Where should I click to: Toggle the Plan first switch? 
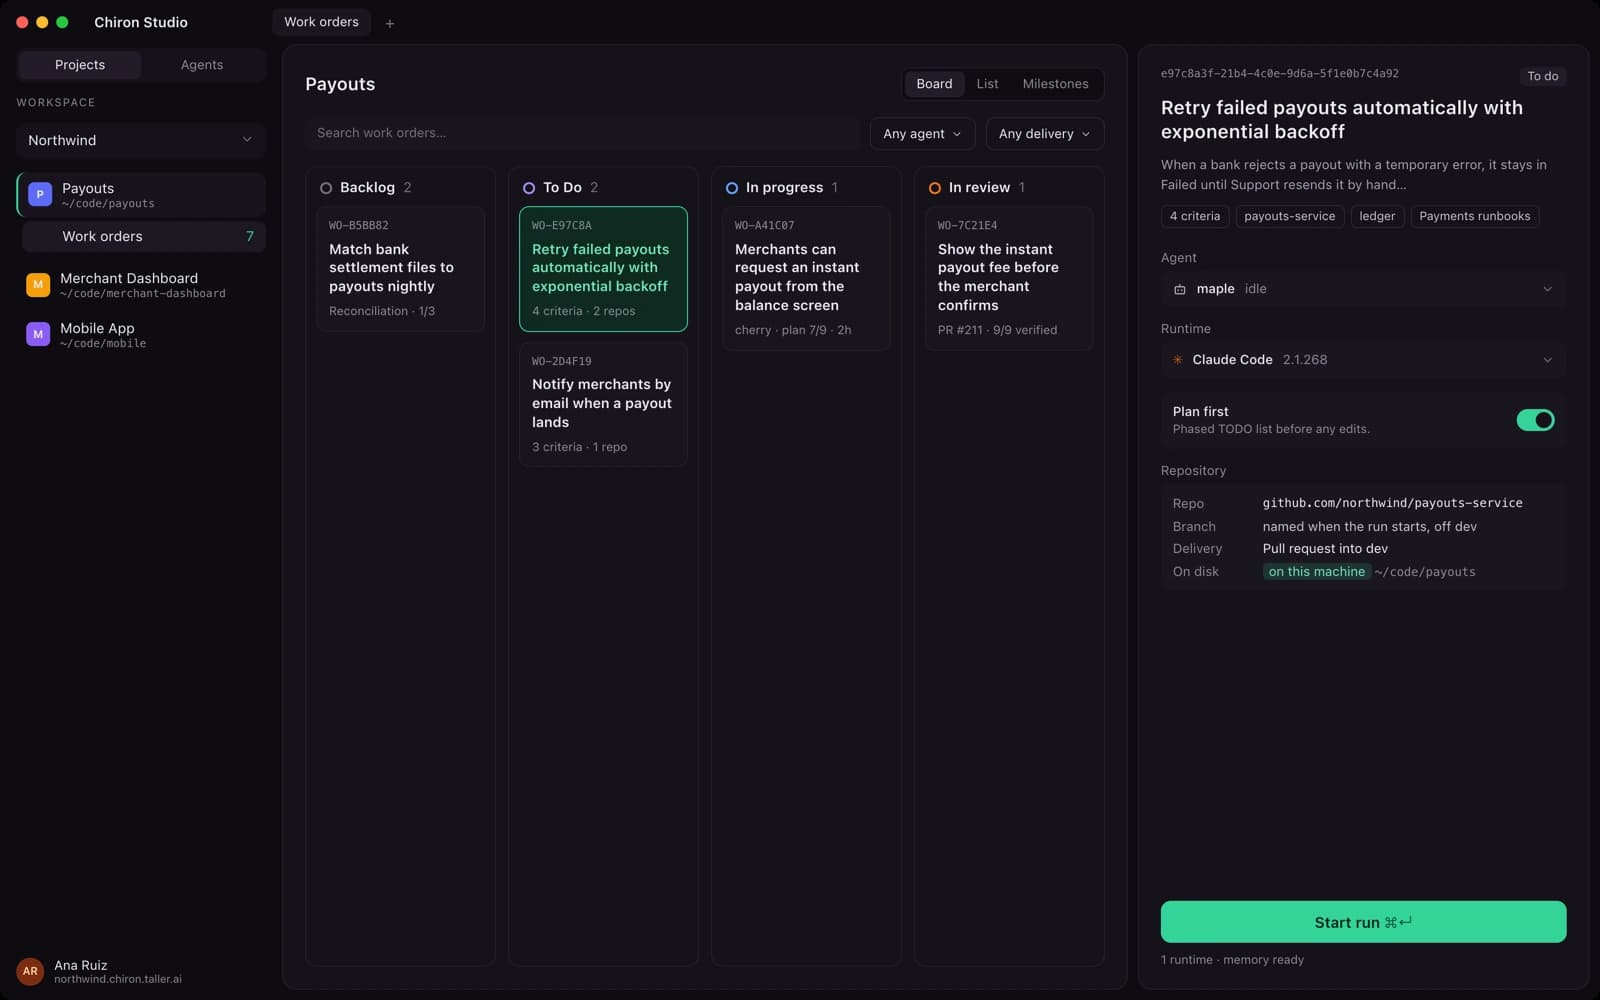pos(1535,420)
